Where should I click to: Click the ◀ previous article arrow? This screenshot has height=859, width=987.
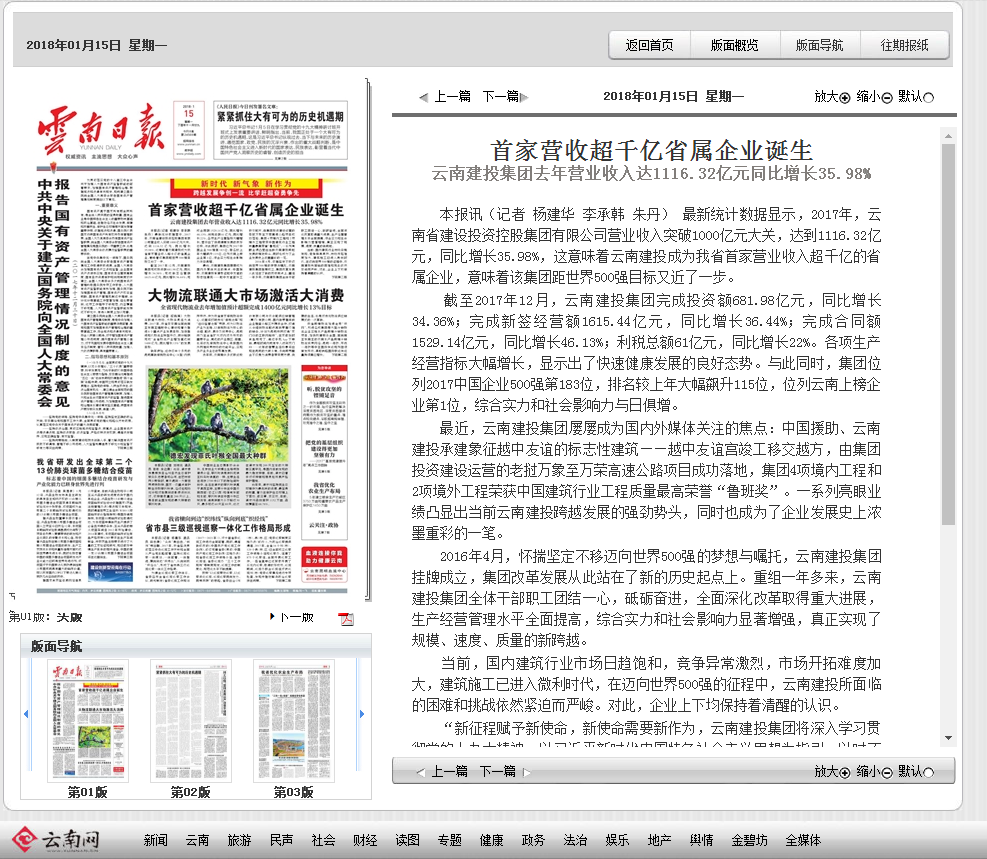[424, 97]
